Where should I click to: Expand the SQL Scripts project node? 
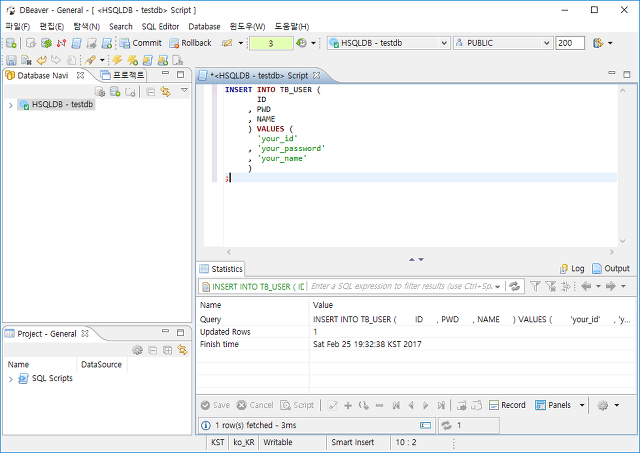tap(11, 379)
